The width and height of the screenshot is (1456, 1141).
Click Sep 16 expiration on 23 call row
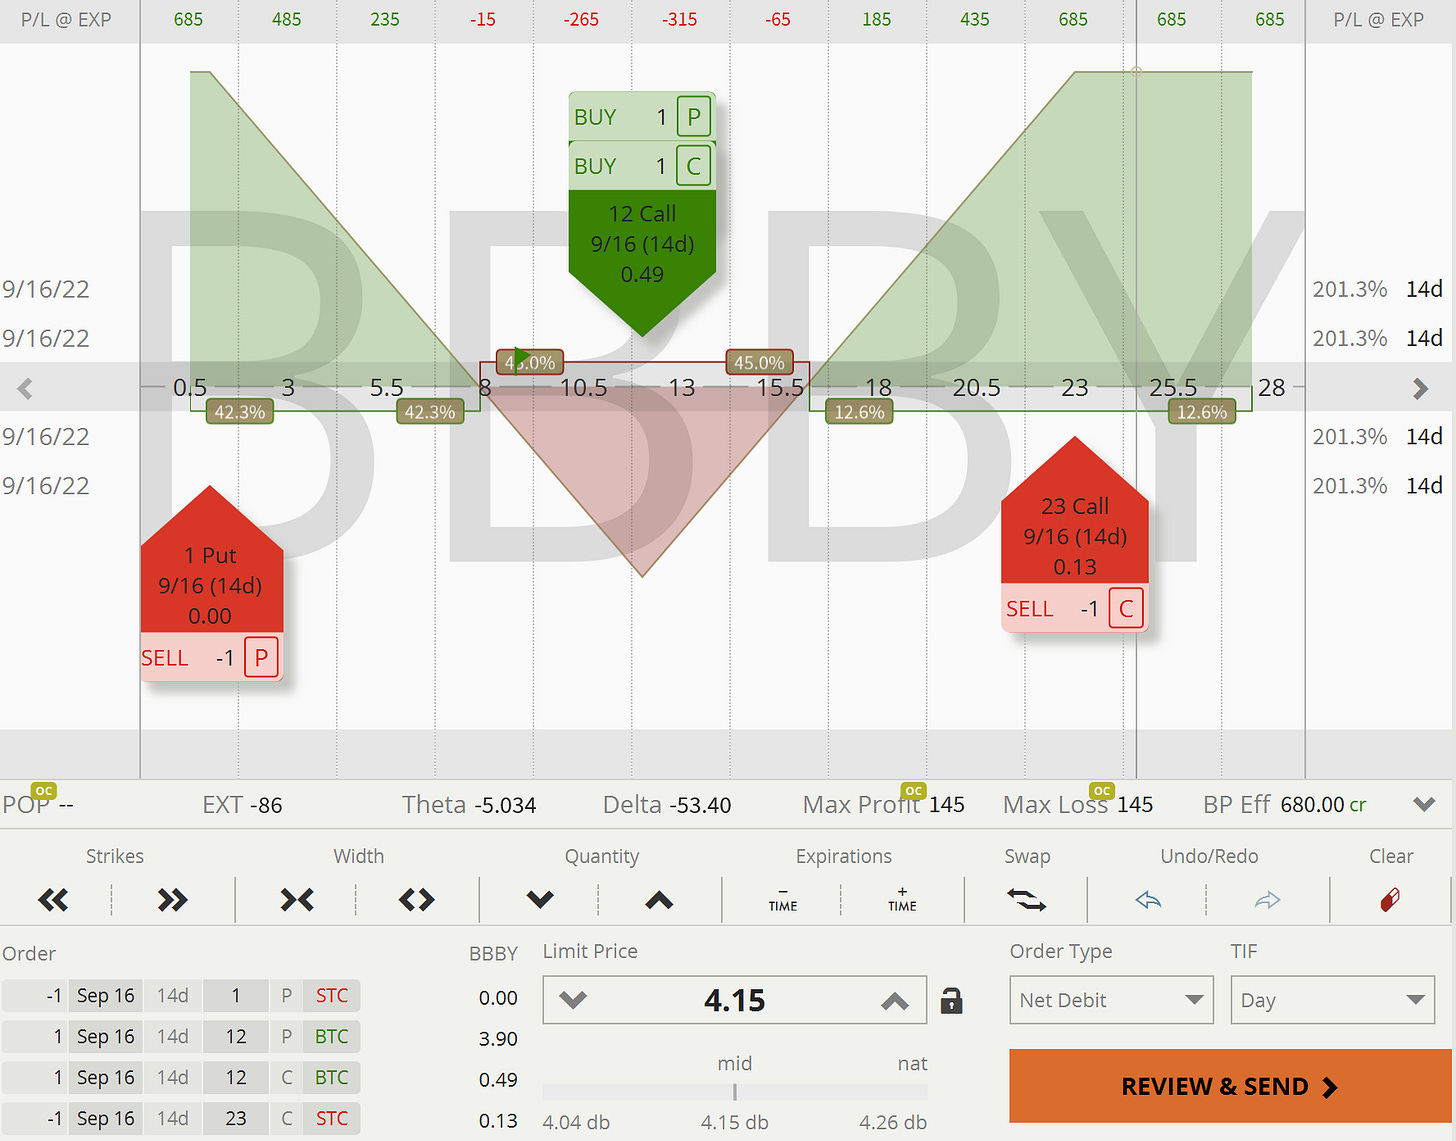point(106,1119)
